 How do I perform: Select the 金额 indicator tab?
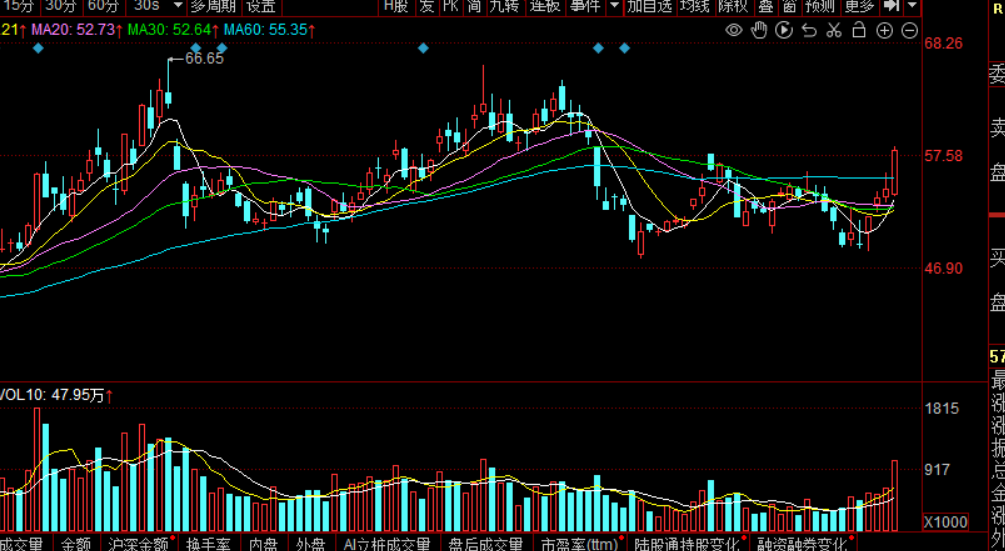[x=76, y=544]
